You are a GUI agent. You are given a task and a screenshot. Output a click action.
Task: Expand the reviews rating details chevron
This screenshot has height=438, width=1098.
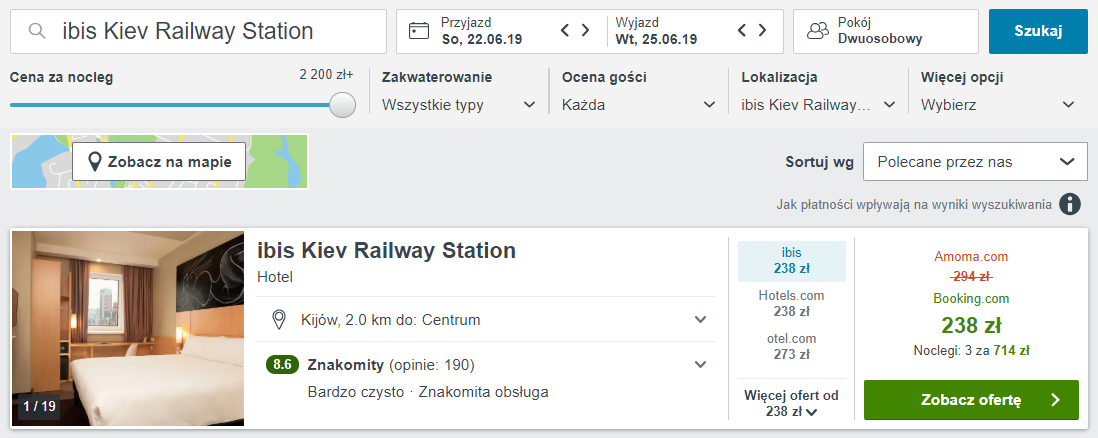701,364
